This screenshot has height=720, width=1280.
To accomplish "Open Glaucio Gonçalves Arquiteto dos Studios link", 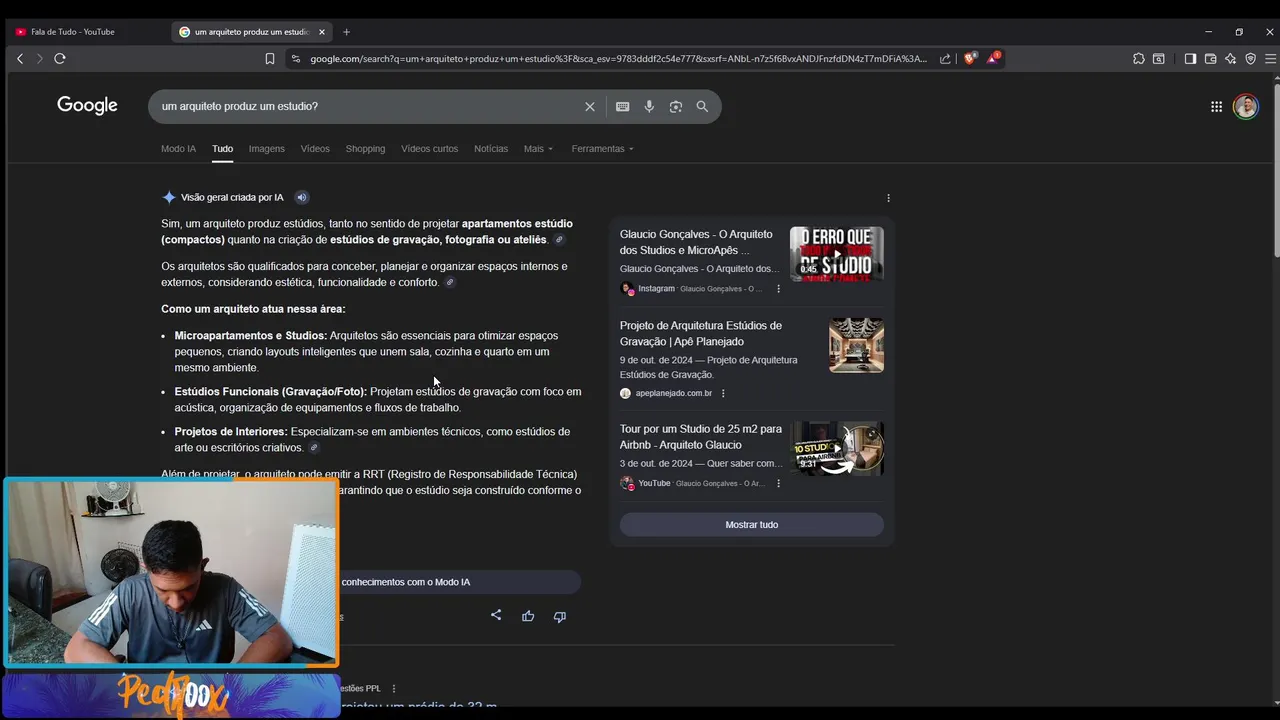I will (x=696, y=242).
